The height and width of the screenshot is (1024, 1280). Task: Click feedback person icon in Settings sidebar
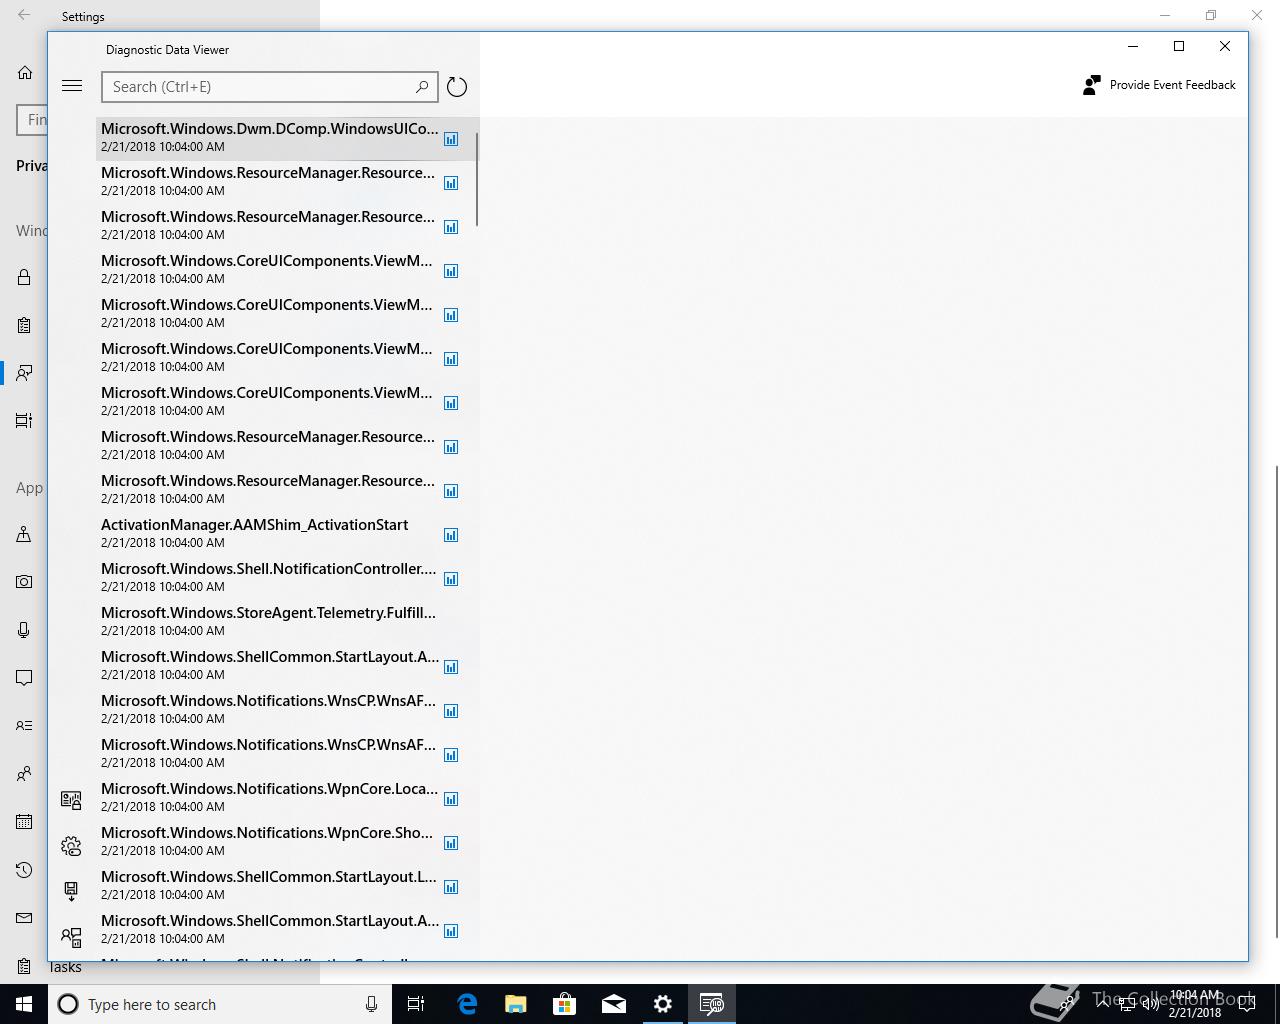coord(24,373)
